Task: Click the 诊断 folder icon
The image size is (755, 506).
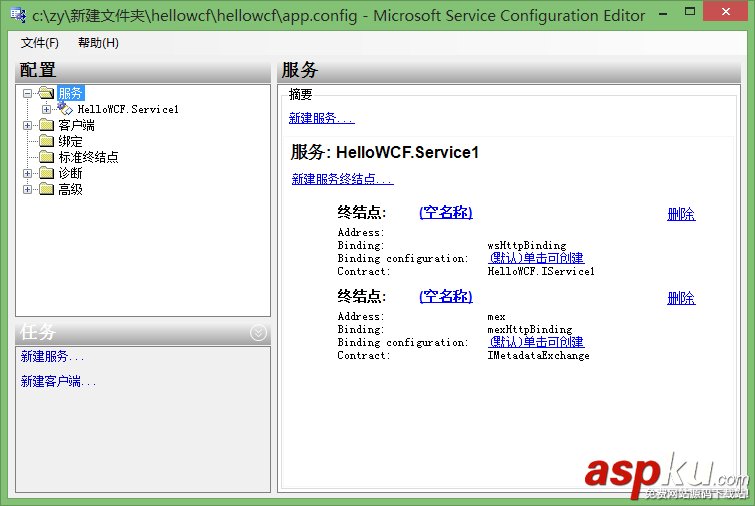Action: (47, 173)
